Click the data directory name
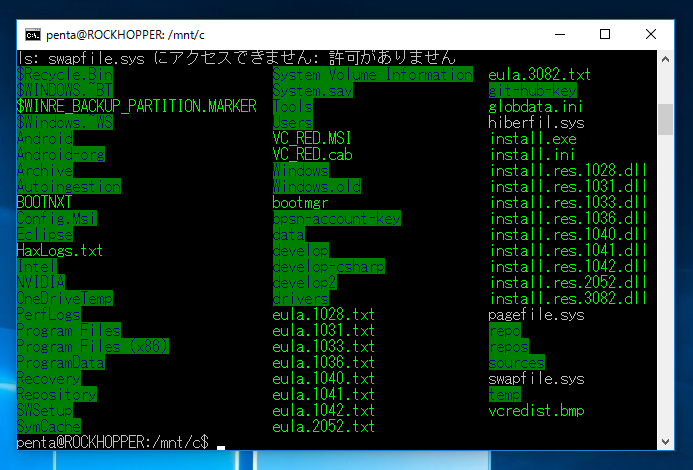The image size is (693, 470). (289, 234)
